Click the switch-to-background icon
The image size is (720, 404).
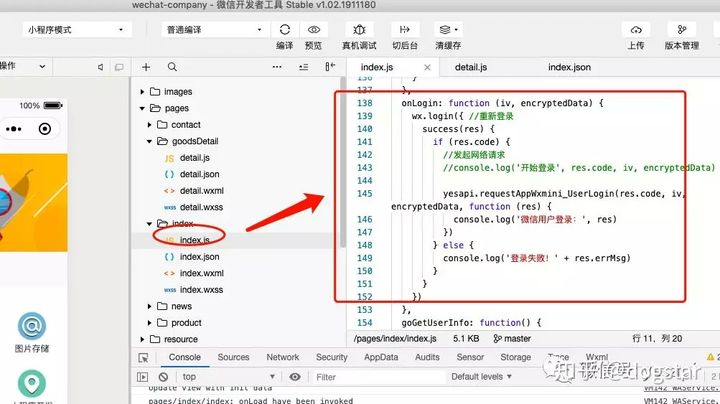tap(405, 30)
